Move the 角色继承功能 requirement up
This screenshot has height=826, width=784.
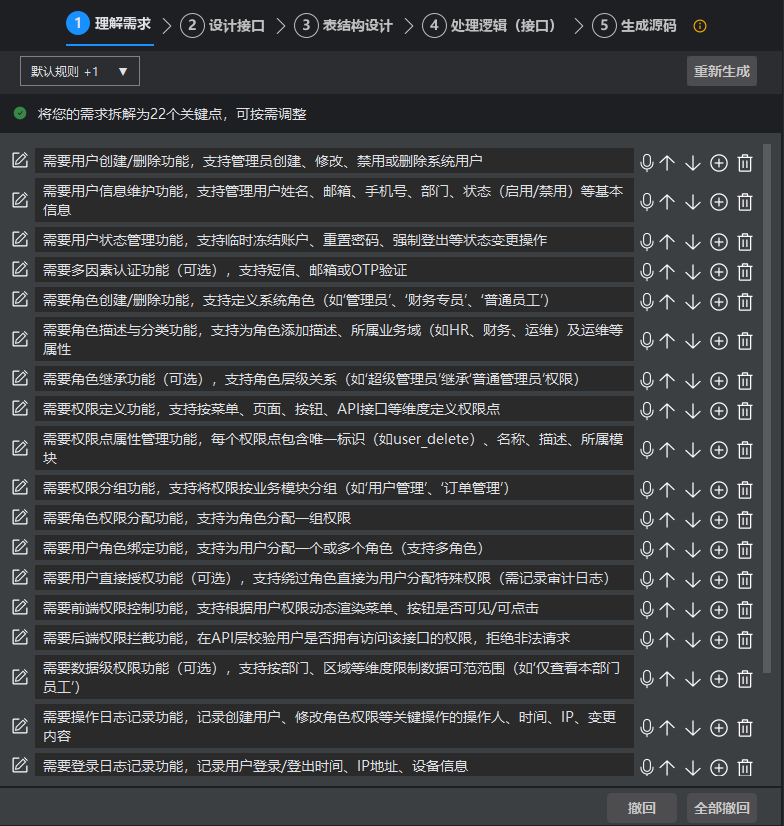[668, 380]
